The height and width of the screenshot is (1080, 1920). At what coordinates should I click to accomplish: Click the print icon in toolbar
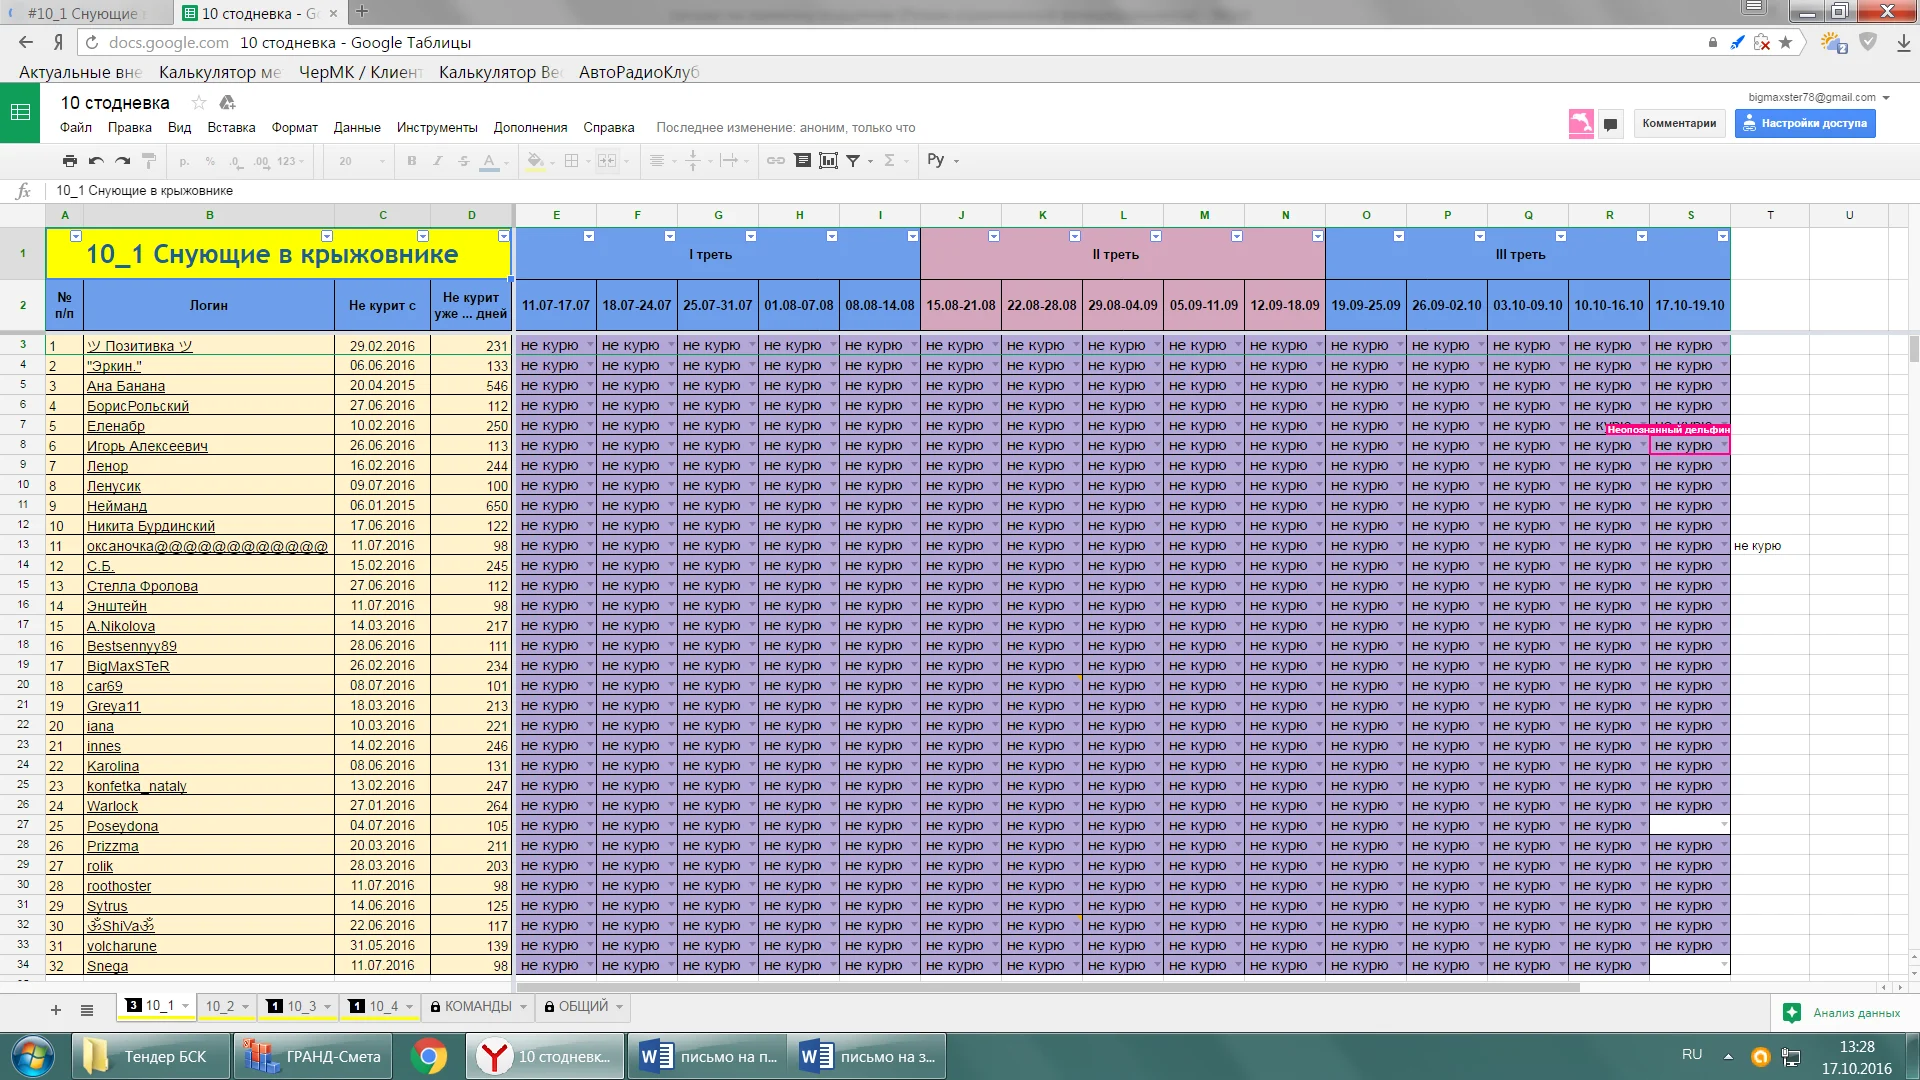69,160
